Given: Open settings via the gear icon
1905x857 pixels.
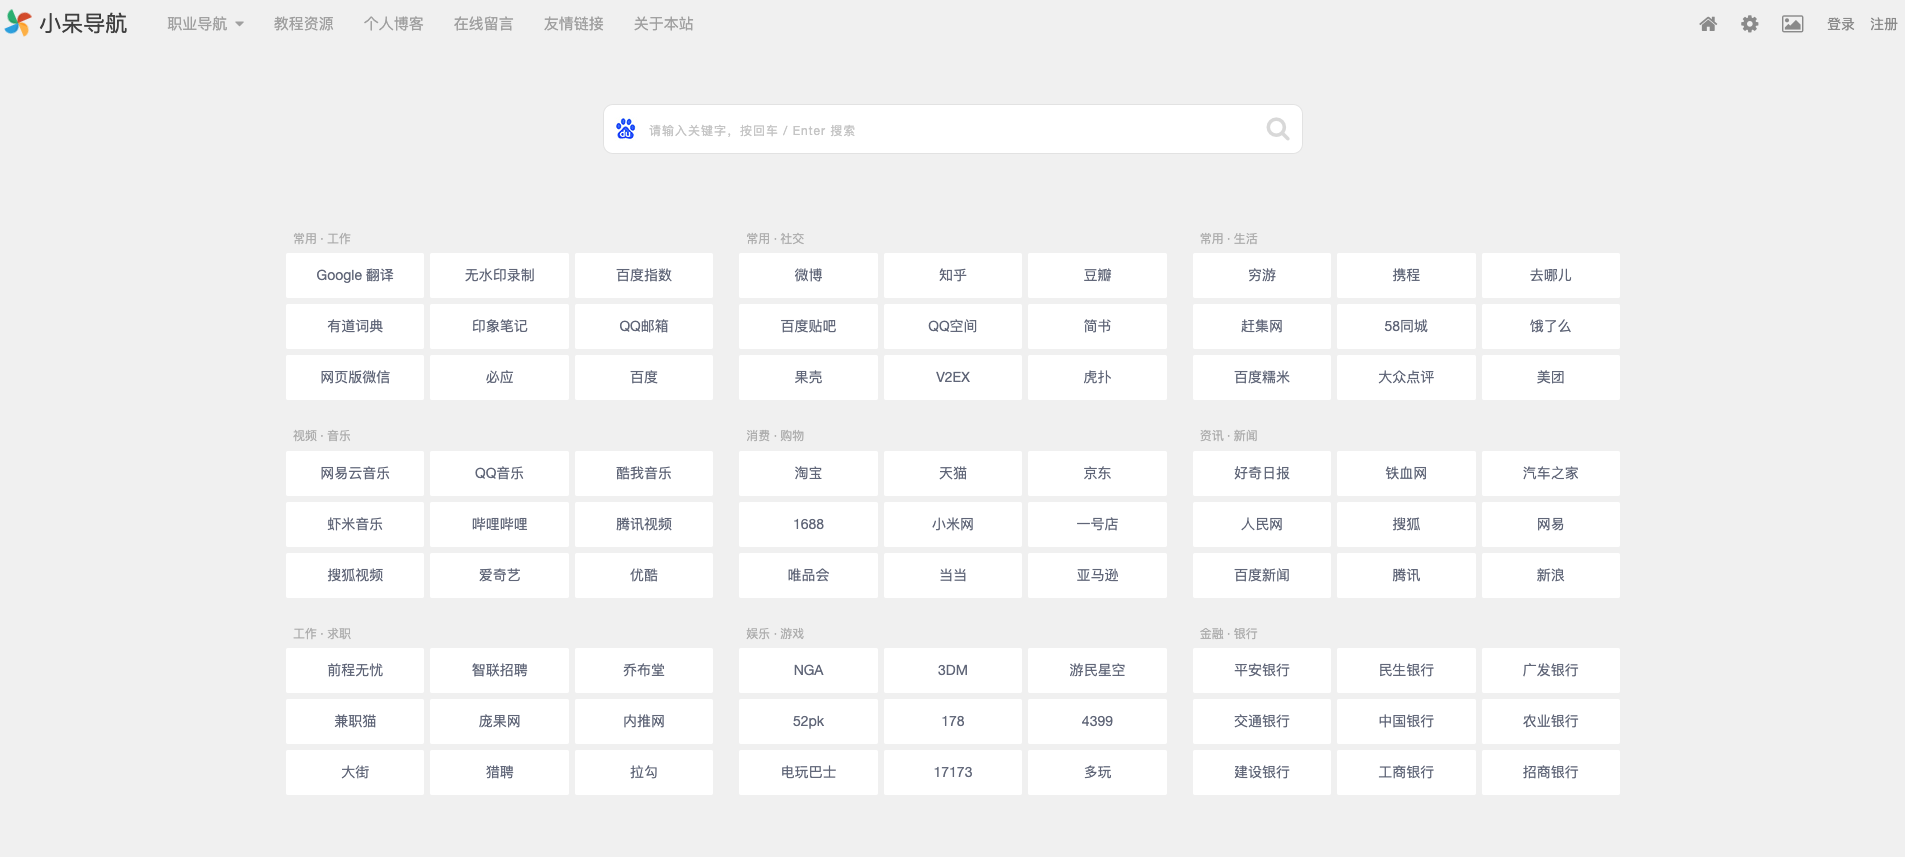Looking at the screenshot, I should tap(1749, 24).
